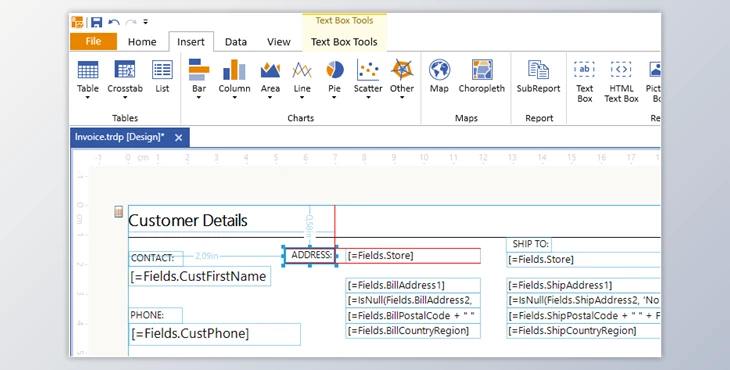This screenshot has height=370, width=730.
Task: Insert a Choropleth map
Action: 481,75
